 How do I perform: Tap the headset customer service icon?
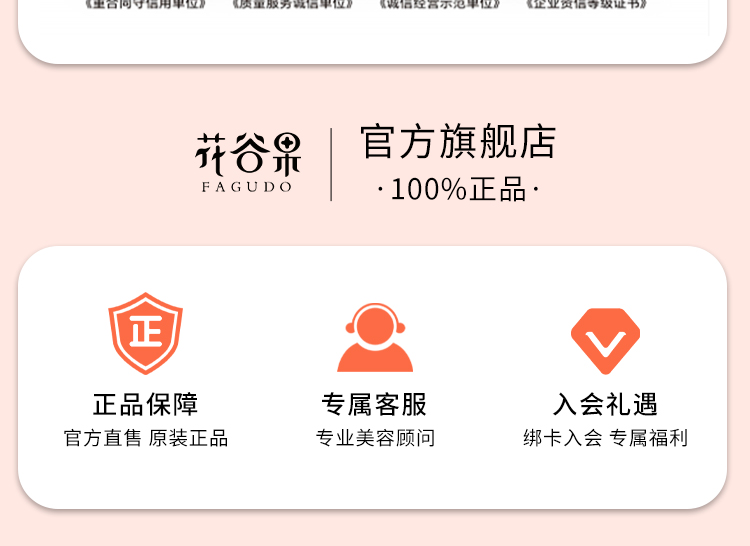click(375, 338)
